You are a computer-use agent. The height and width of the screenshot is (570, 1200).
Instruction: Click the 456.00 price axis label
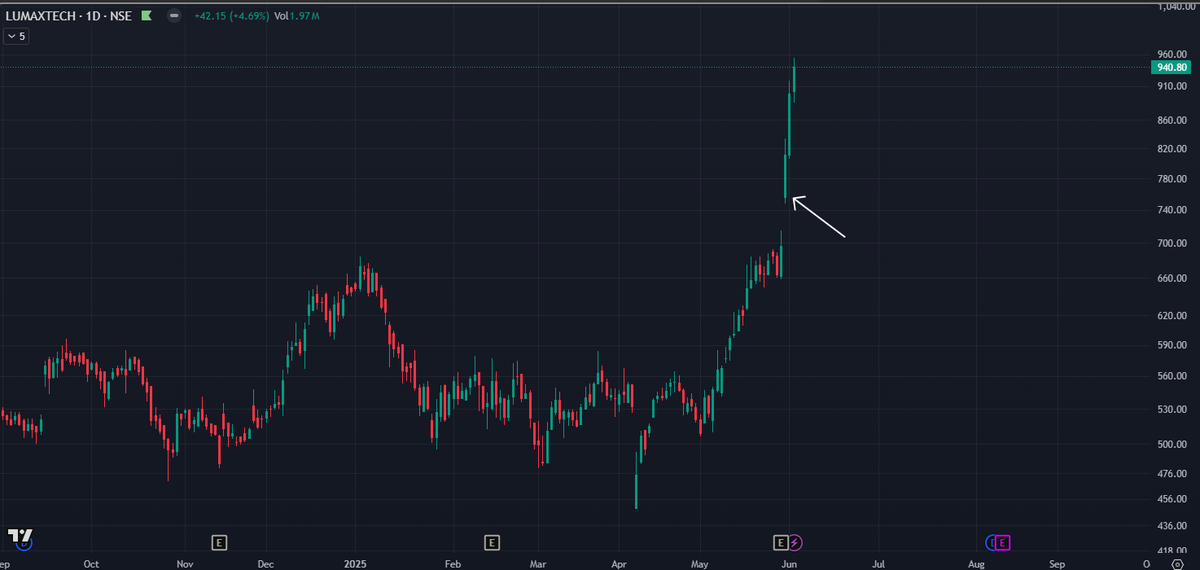coord(1171,499)
